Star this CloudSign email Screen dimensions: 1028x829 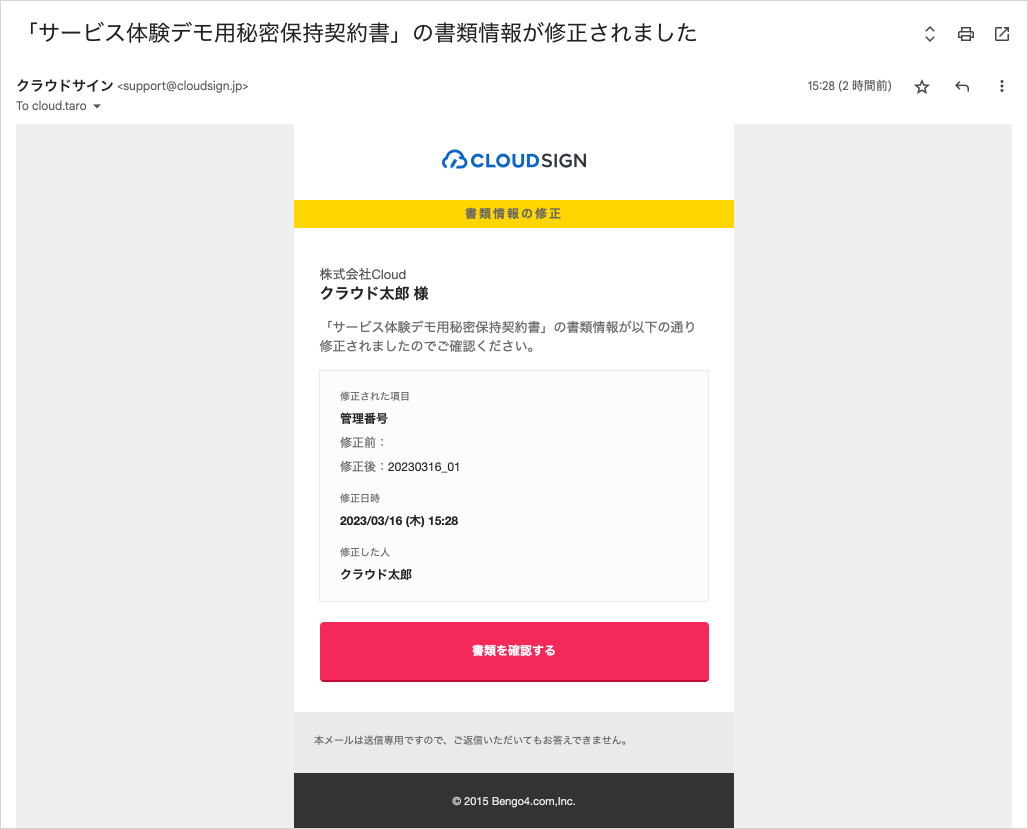(x=922, y=87)
